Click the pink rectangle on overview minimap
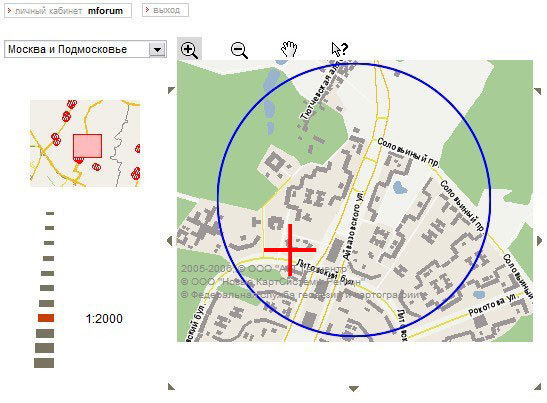The height and width of the screenshot is (403, 547). [x=88, y=146]
